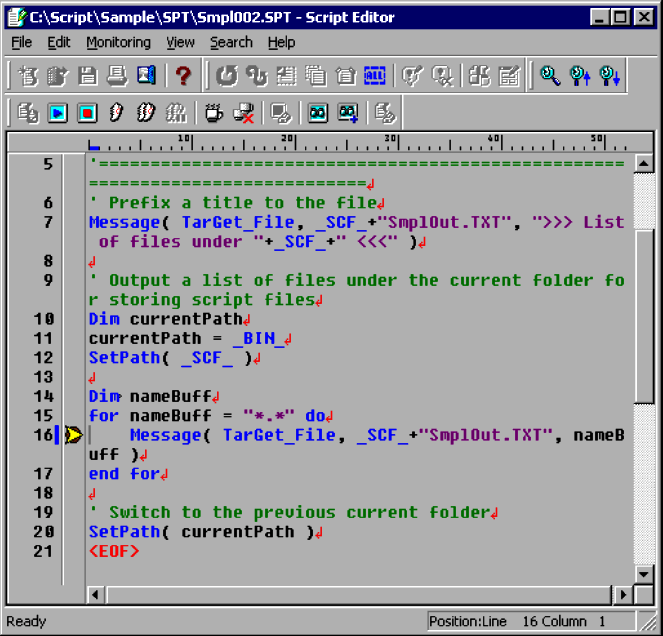
Task: Click the double footprints step icon
Action: pos(146,113)
